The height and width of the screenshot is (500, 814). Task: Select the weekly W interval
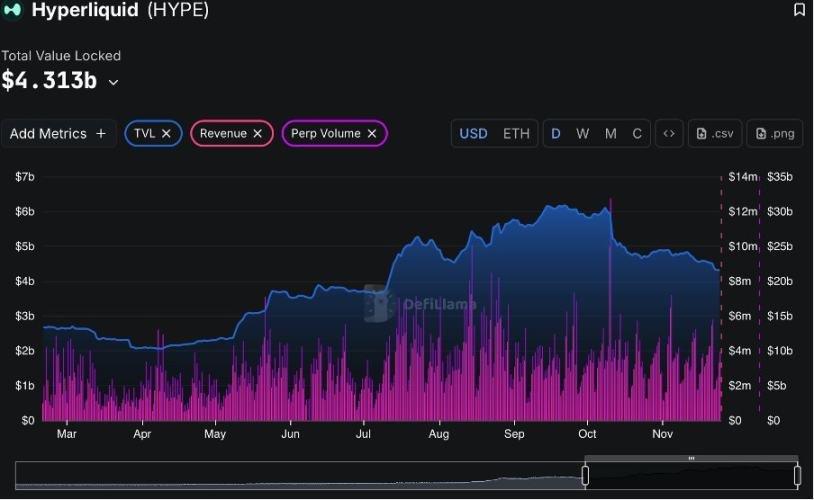pyautogui.click(x=583, y=133)
